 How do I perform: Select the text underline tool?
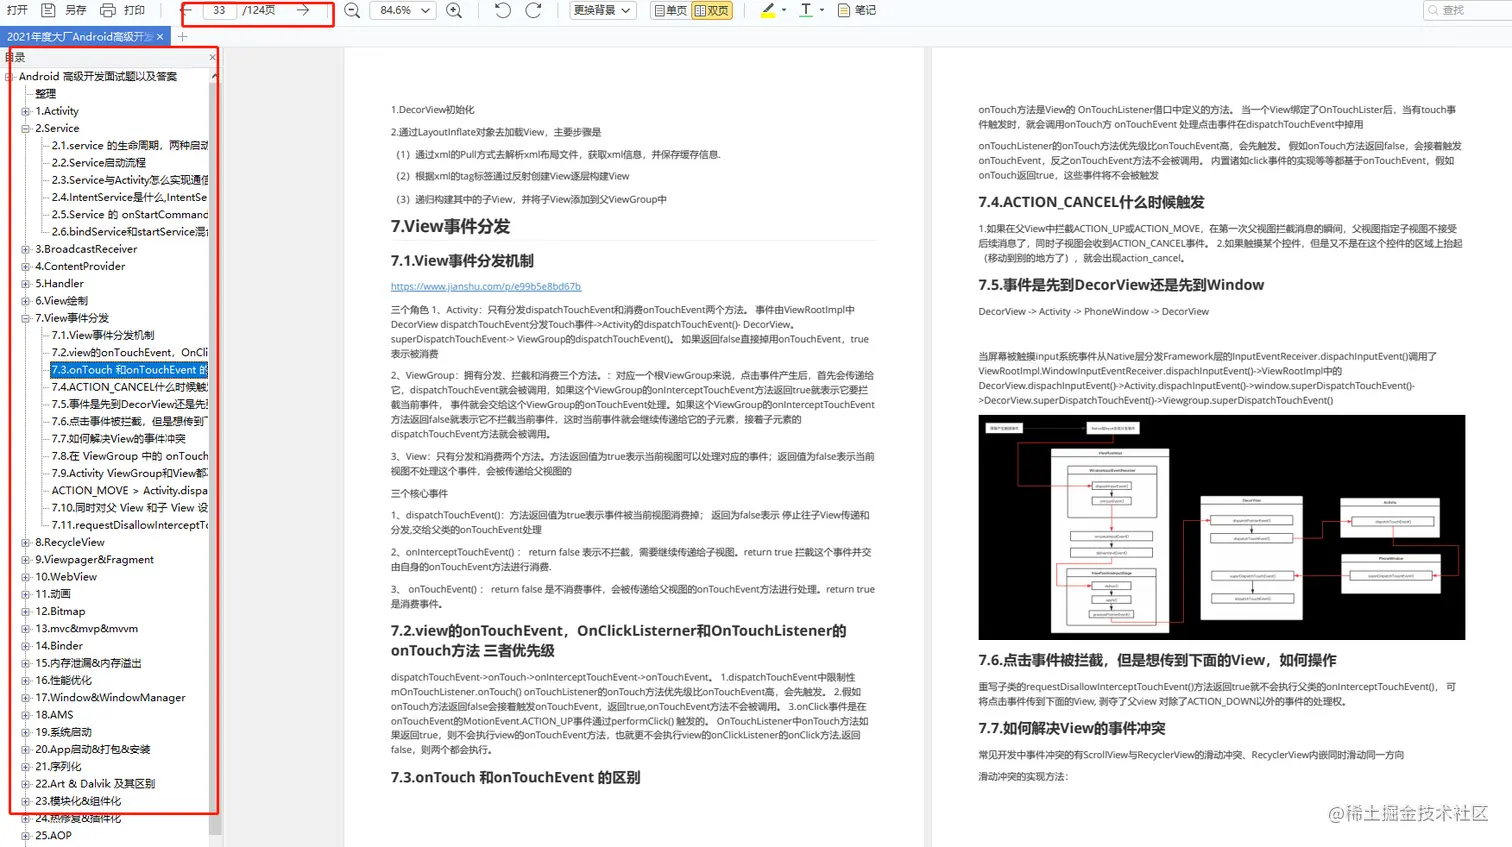coord(806,10)
